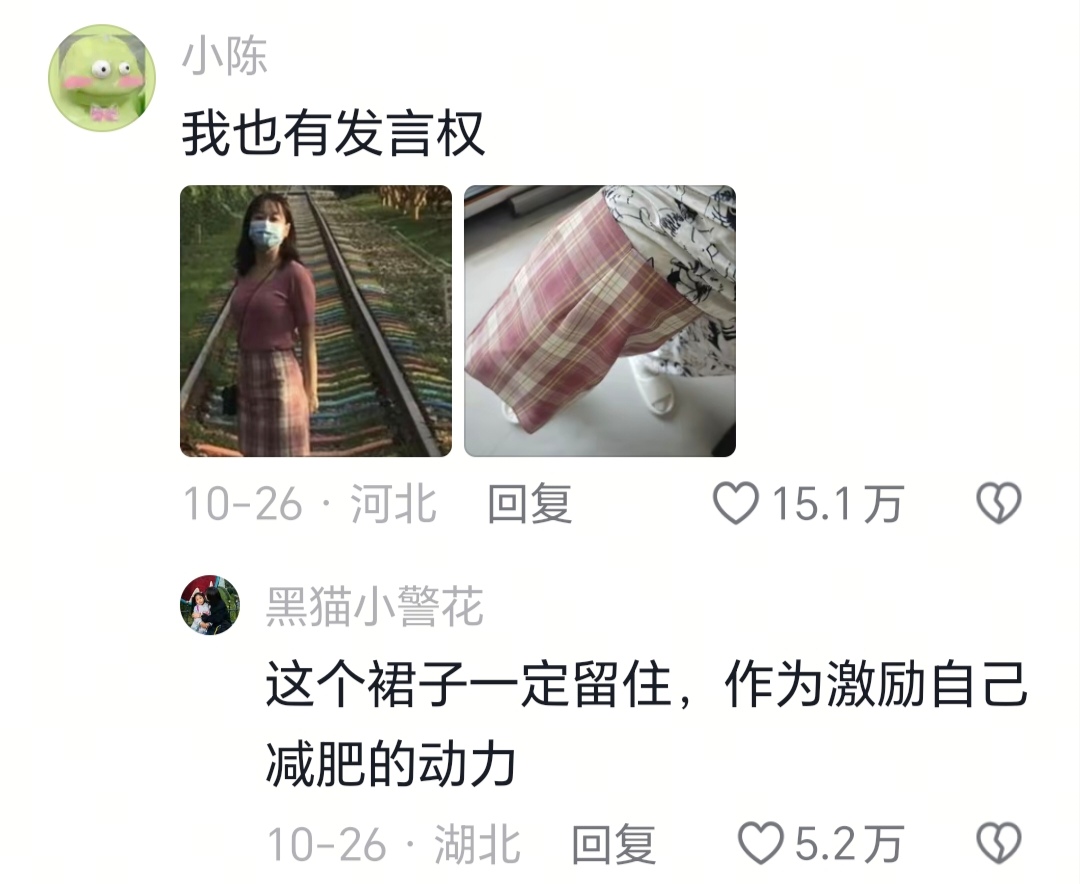The width and height of the screenshot is (1080, 884).
Task: Visit the username 黑猫小警花 profile link
Action: coord(375,606)
